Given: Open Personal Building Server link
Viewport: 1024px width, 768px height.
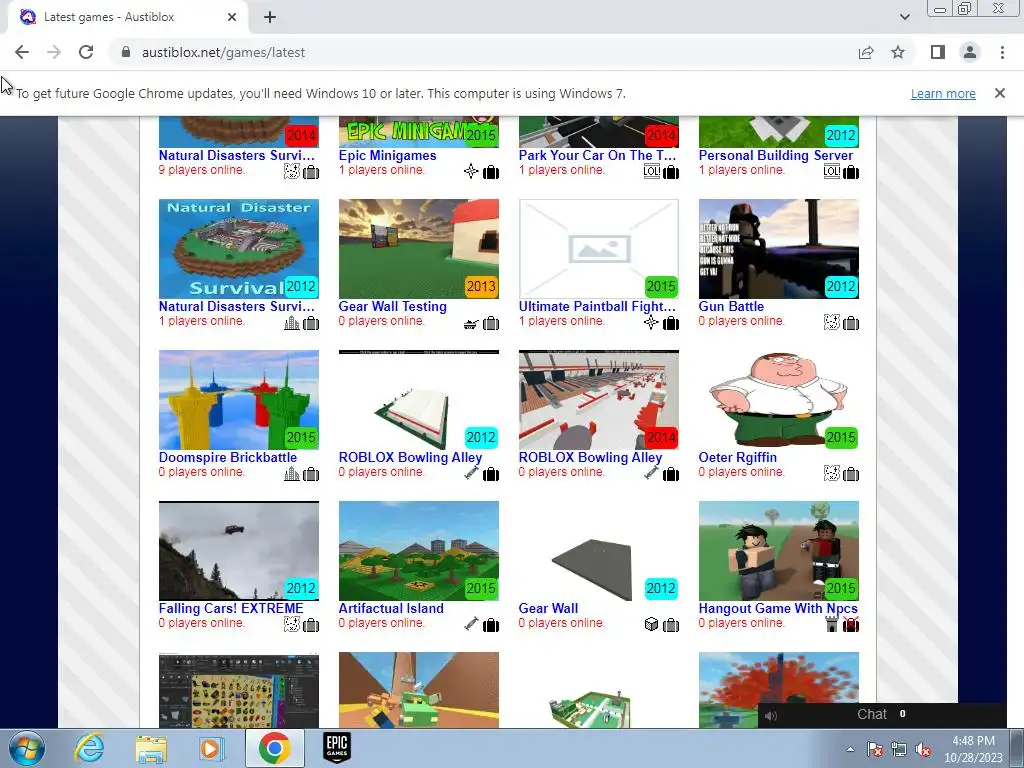Looking at the screenshot, I should [775, 155].
